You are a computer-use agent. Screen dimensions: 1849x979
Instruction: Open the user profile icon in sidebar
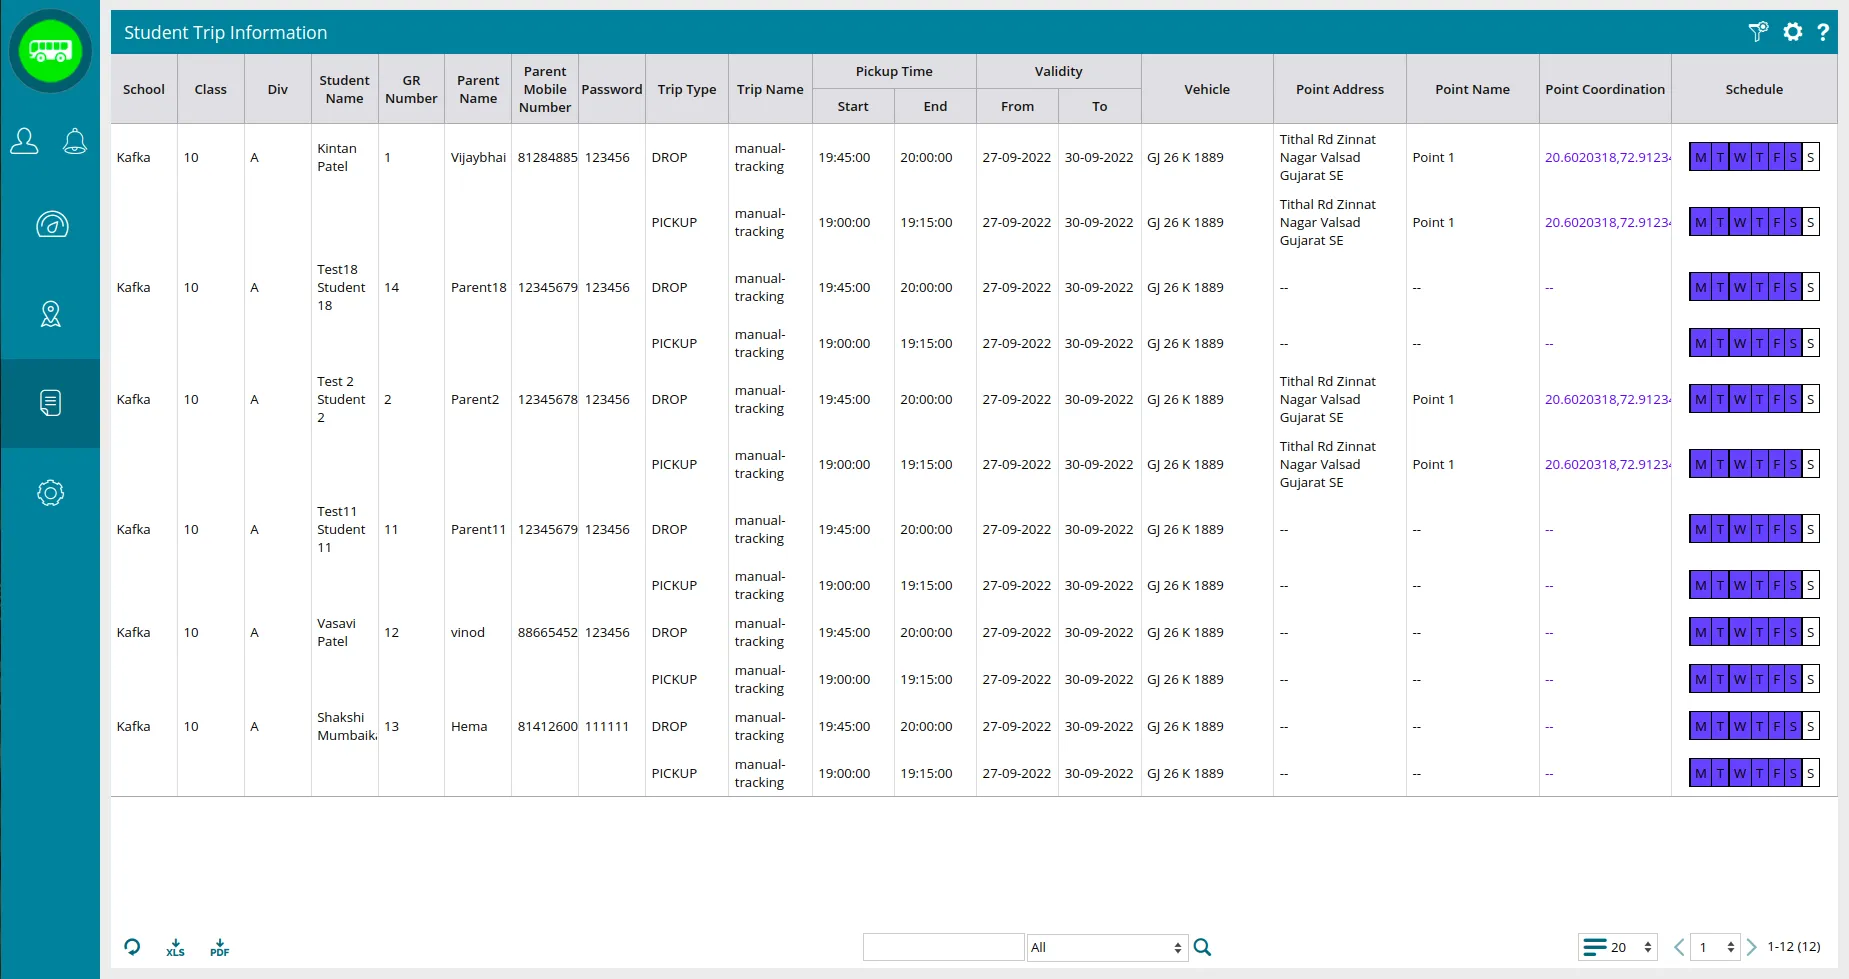click(x=25, y=142)
